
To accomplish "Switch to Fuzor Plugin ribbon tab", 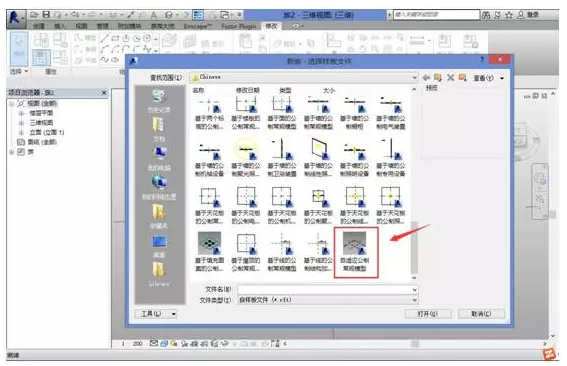I will point(239,26).
